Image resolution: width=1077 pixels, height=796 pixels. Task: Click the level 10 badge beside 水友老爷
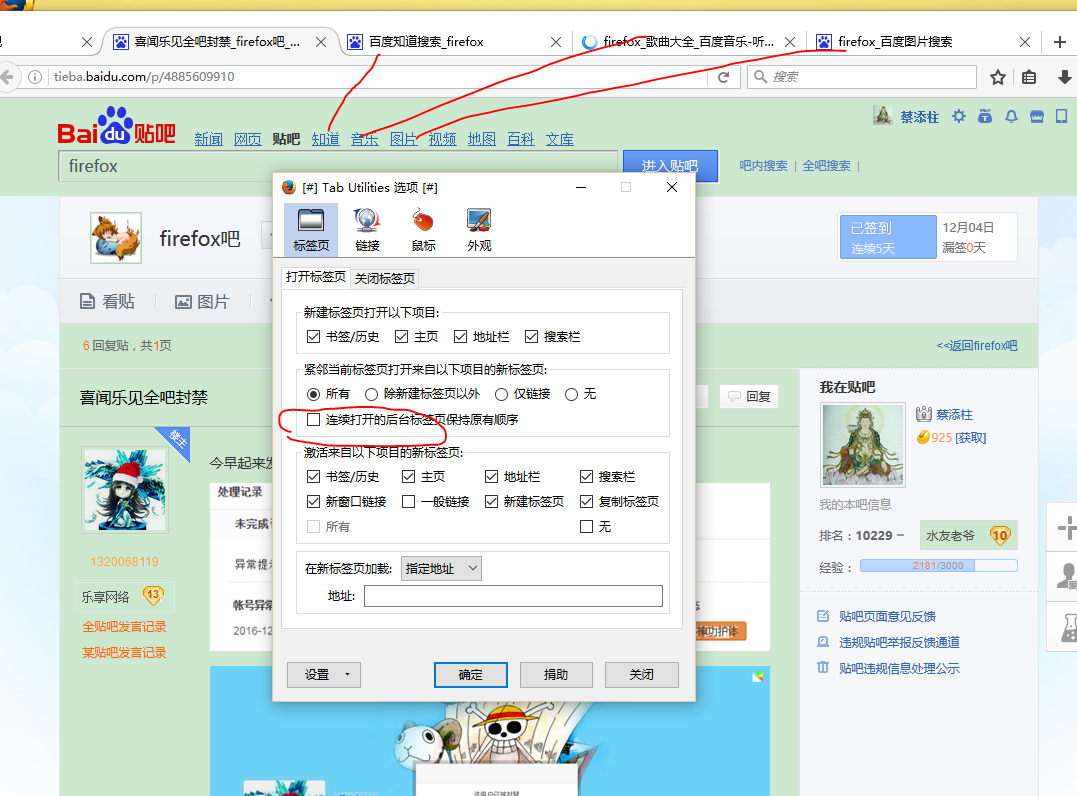tap(1000, 535)
